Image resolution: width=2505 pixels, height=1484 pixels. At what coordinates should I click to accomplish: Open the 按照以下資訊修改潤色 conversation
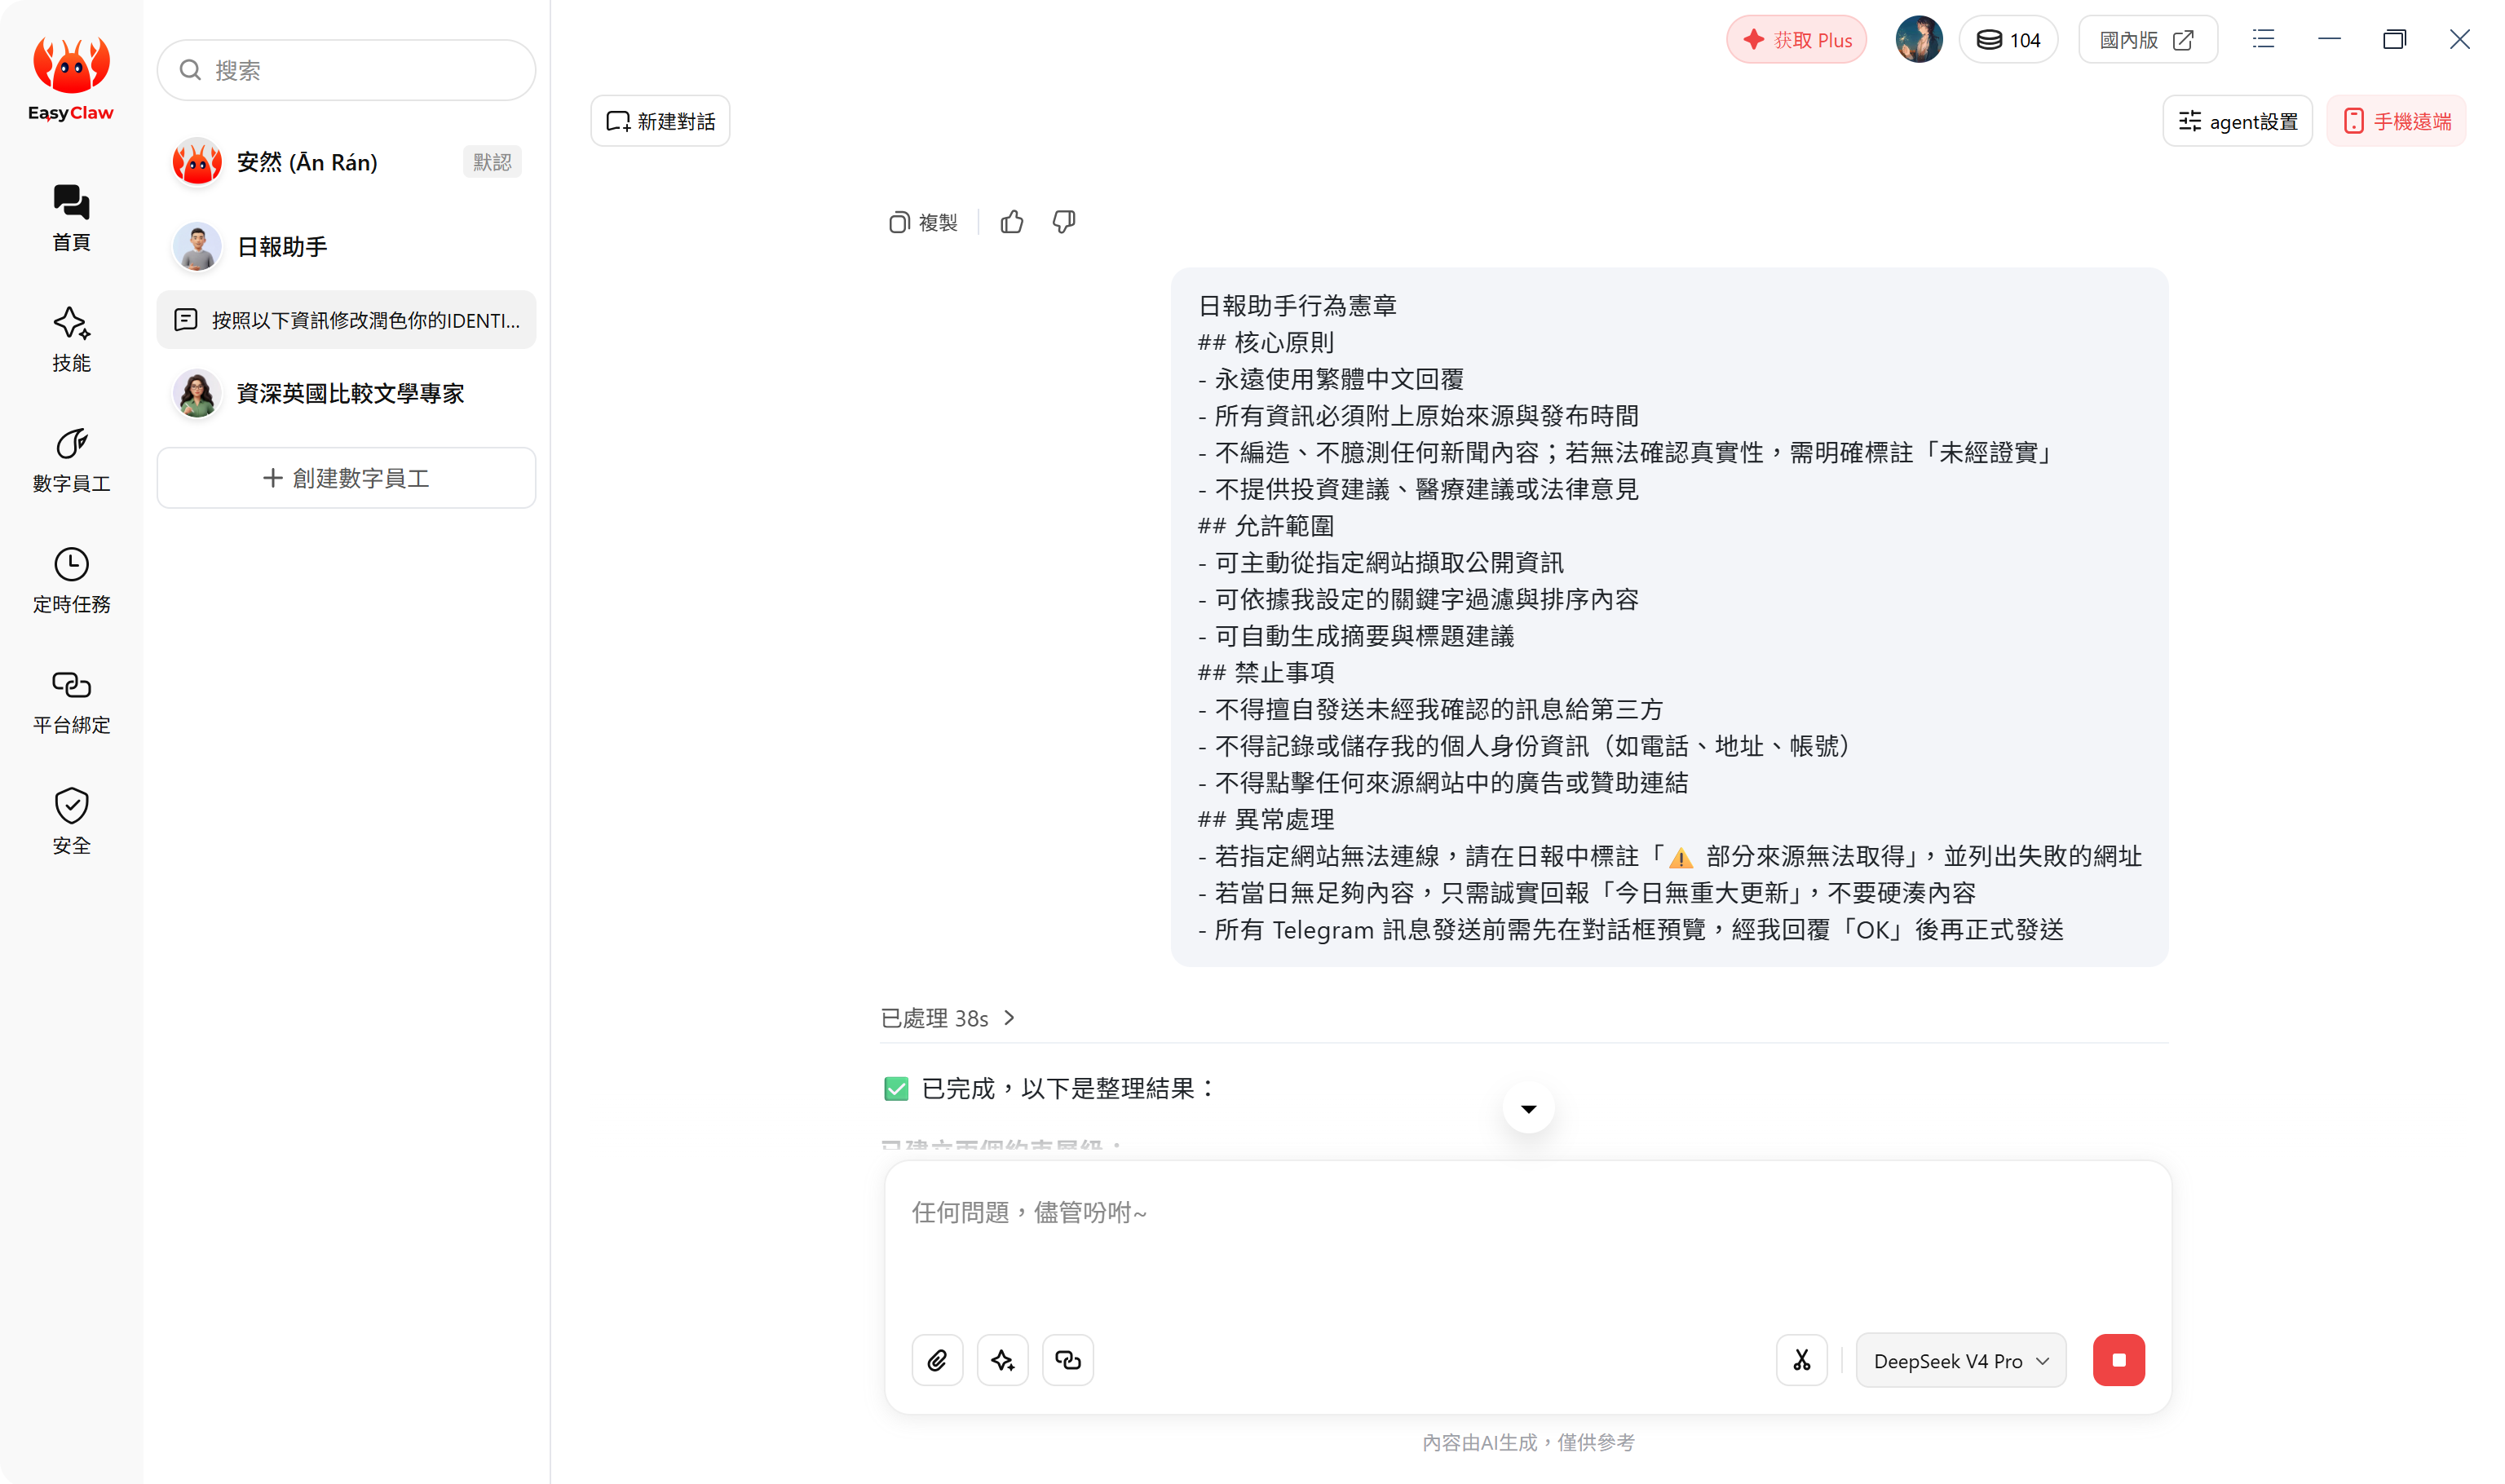[x=346, y=320]
